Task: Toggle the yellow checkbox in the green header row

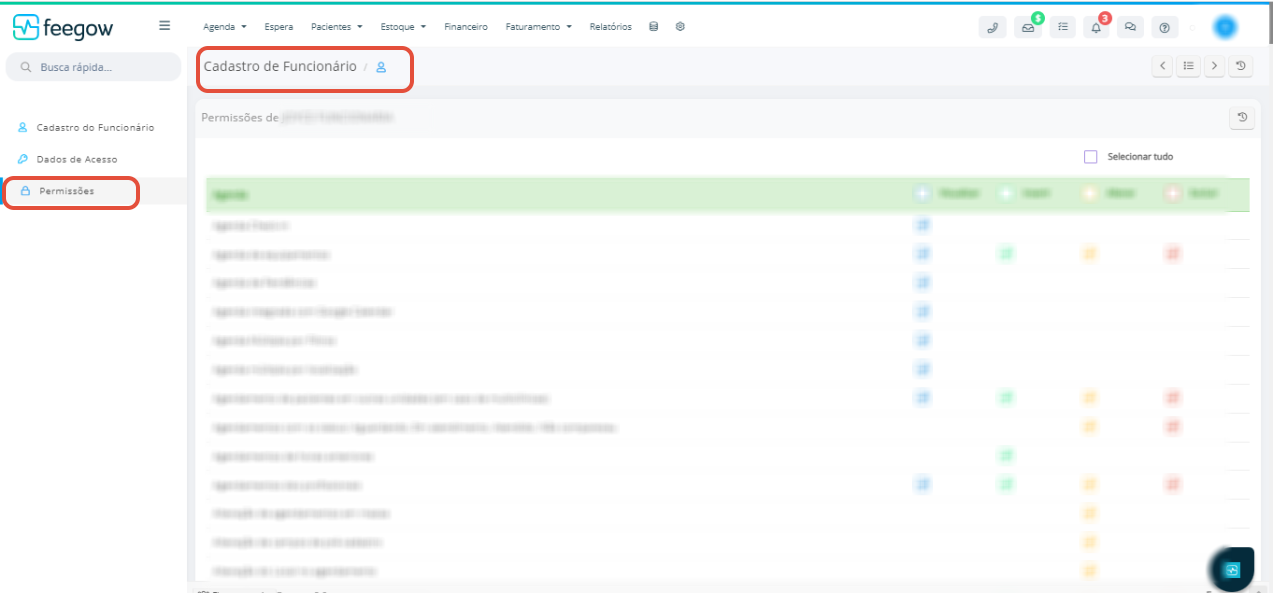Action: [1090, 194]
